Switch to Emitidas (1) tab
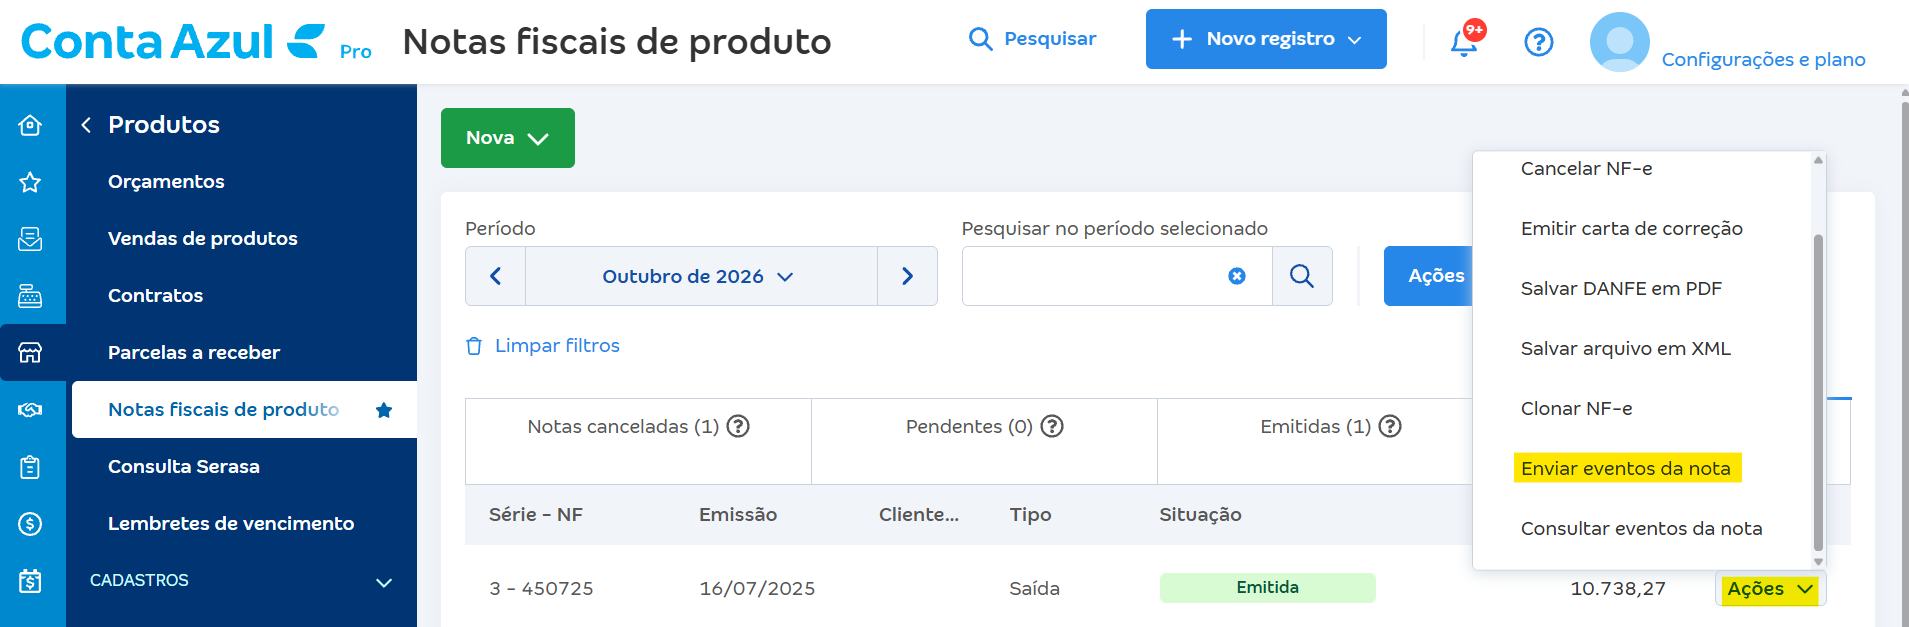Screen dimensions: 1909x627 point(1316,441)
